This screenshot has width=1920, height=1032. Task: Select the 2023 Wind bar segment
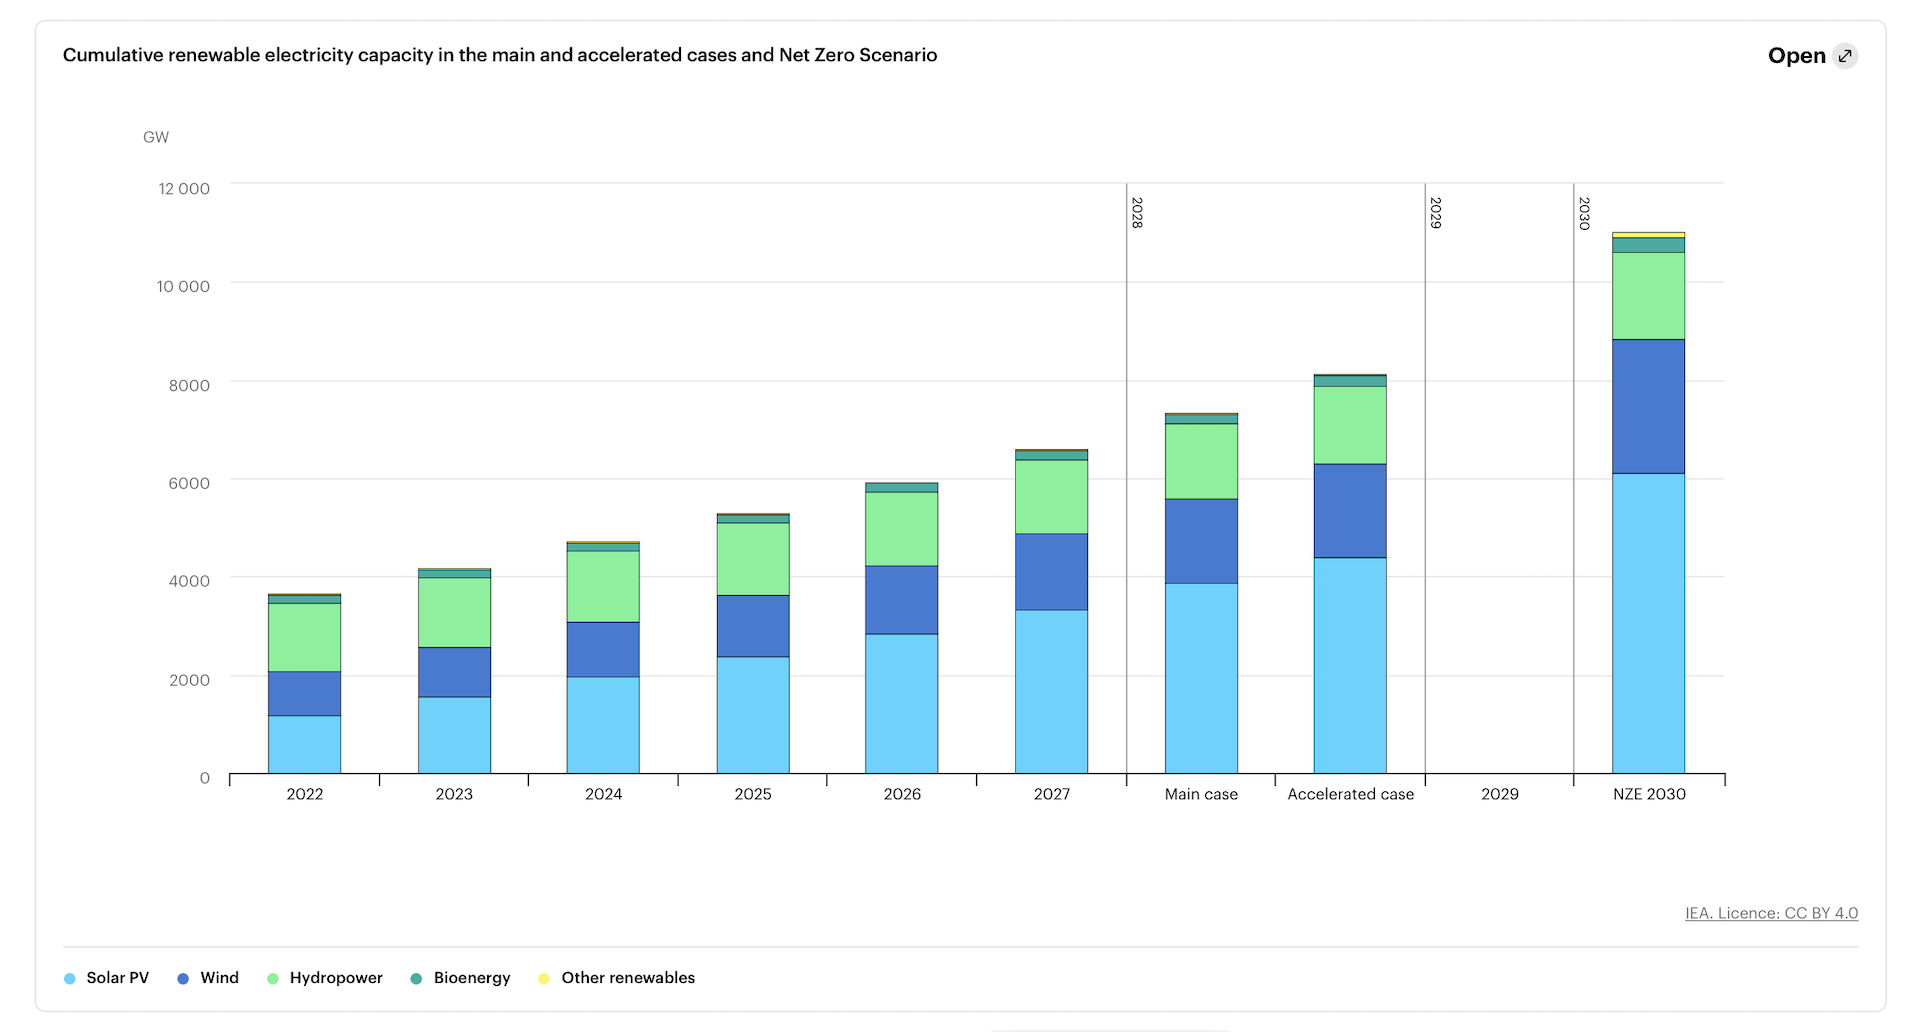pyautogui.click(x=454, y=672)
